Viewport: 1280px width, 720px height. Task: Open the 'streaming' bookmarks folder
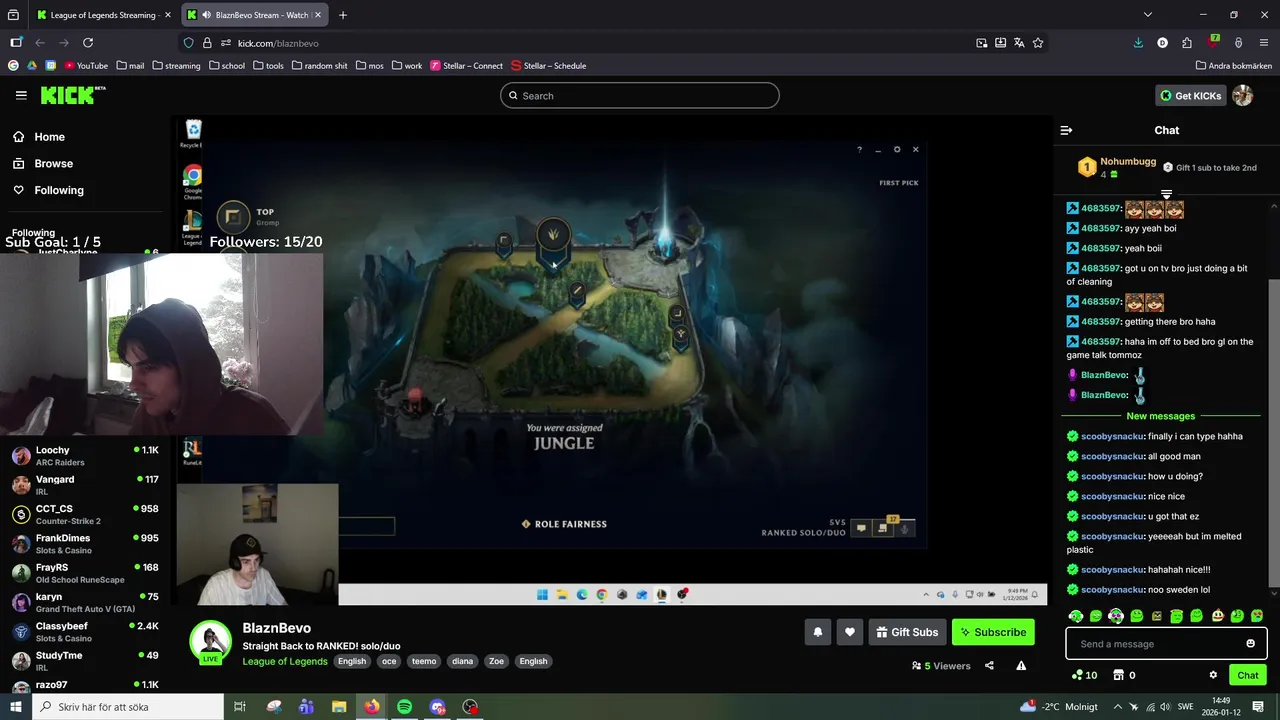(x=176, y=66)
